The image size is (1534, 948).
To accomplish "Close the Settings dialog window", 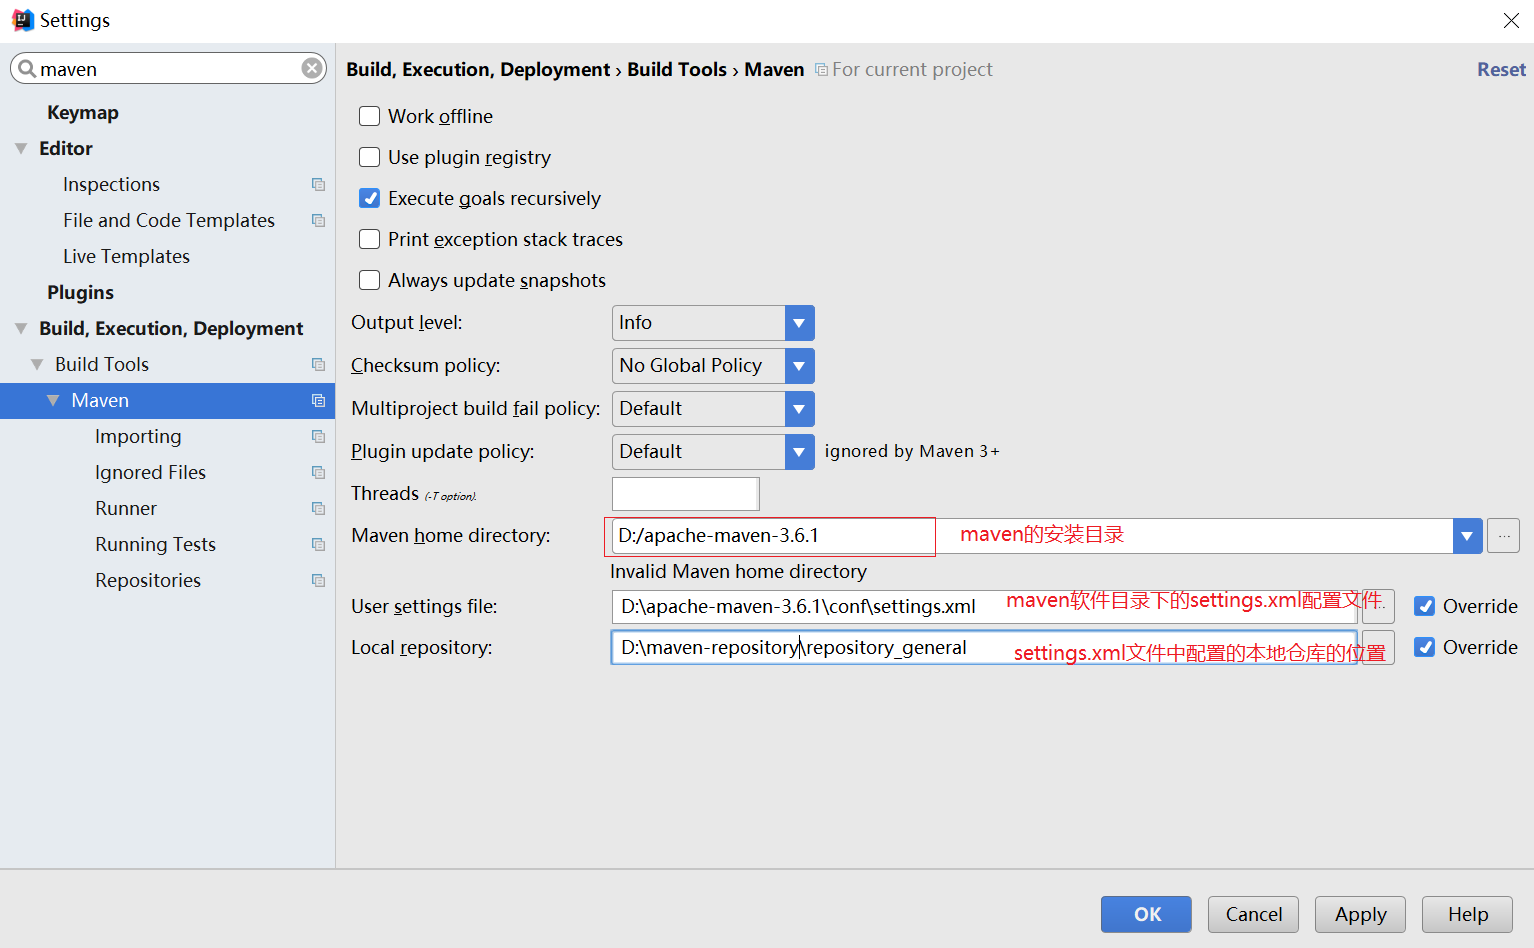I will click(x=1511, y=20).
